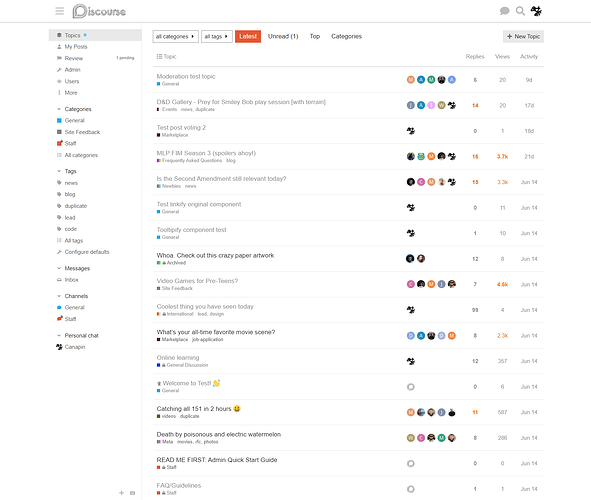Click the plus icon at sidebar bottom
This screenshot has width=591, height=500.
point(121,493)
